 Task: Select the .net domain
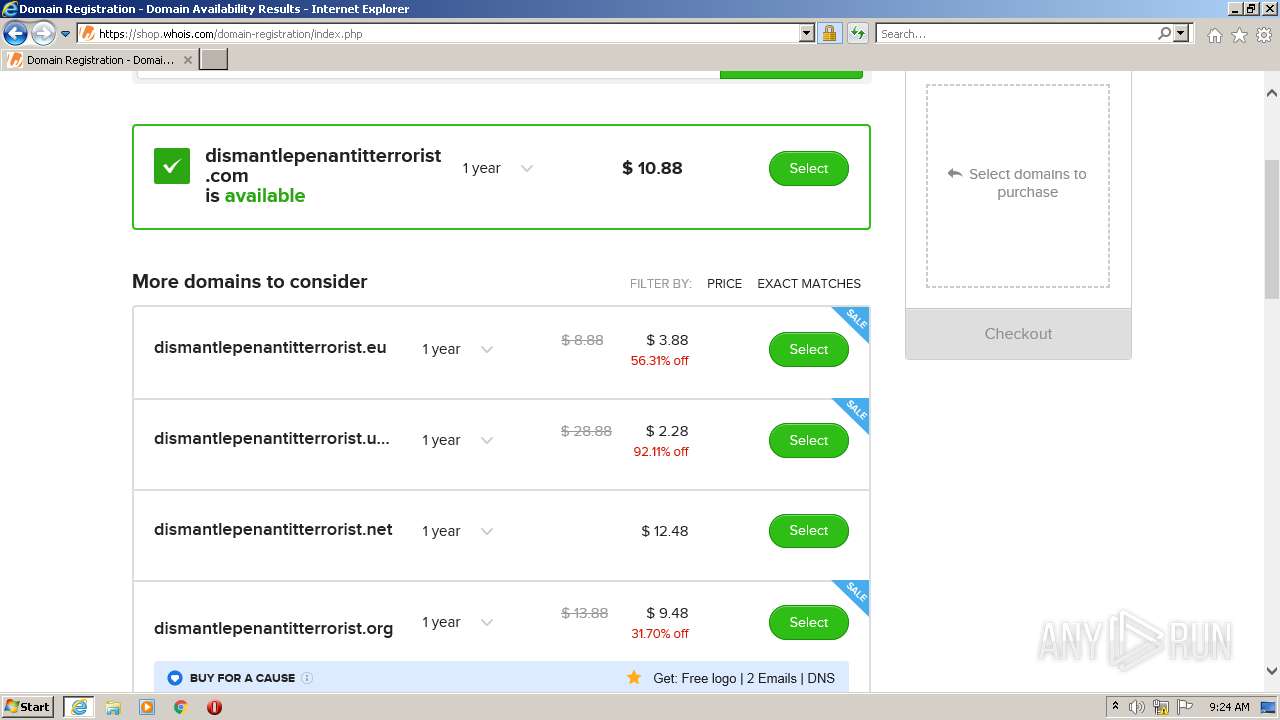[x=808, y=530]
